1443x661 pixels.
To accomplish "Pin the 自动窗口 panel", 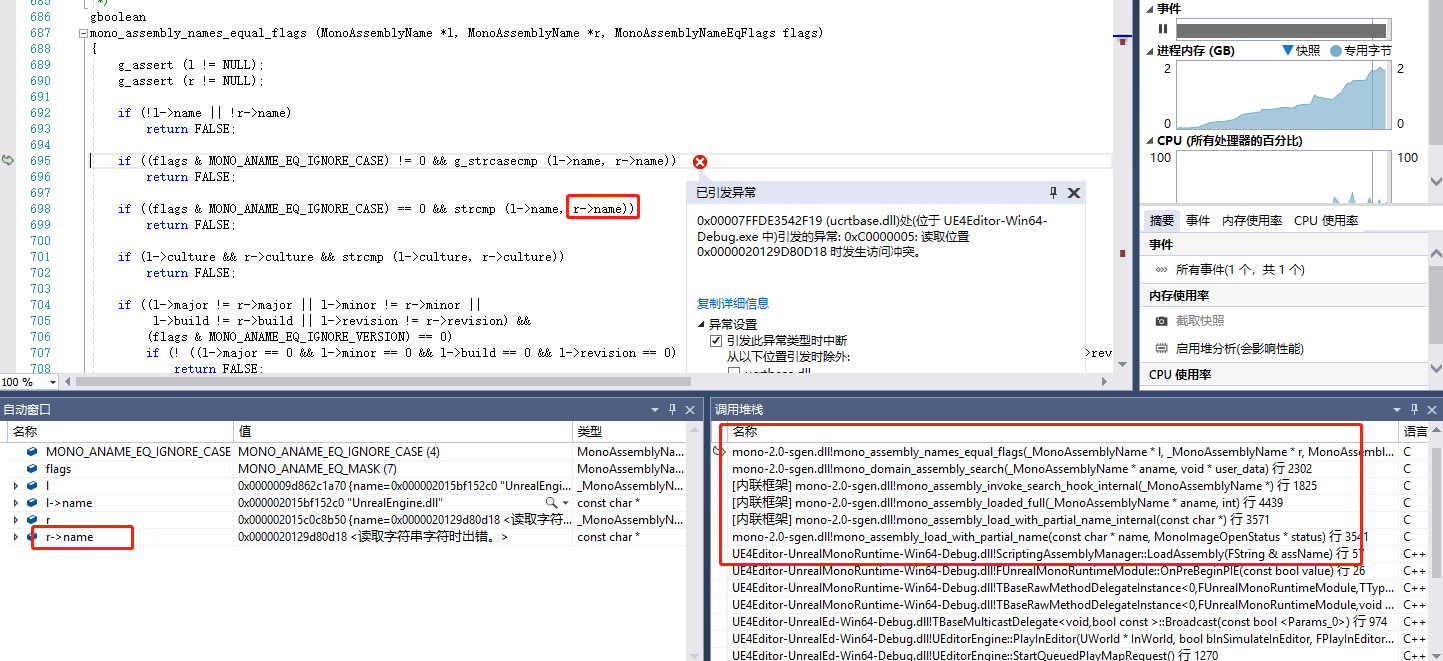I will click(671, 409).
